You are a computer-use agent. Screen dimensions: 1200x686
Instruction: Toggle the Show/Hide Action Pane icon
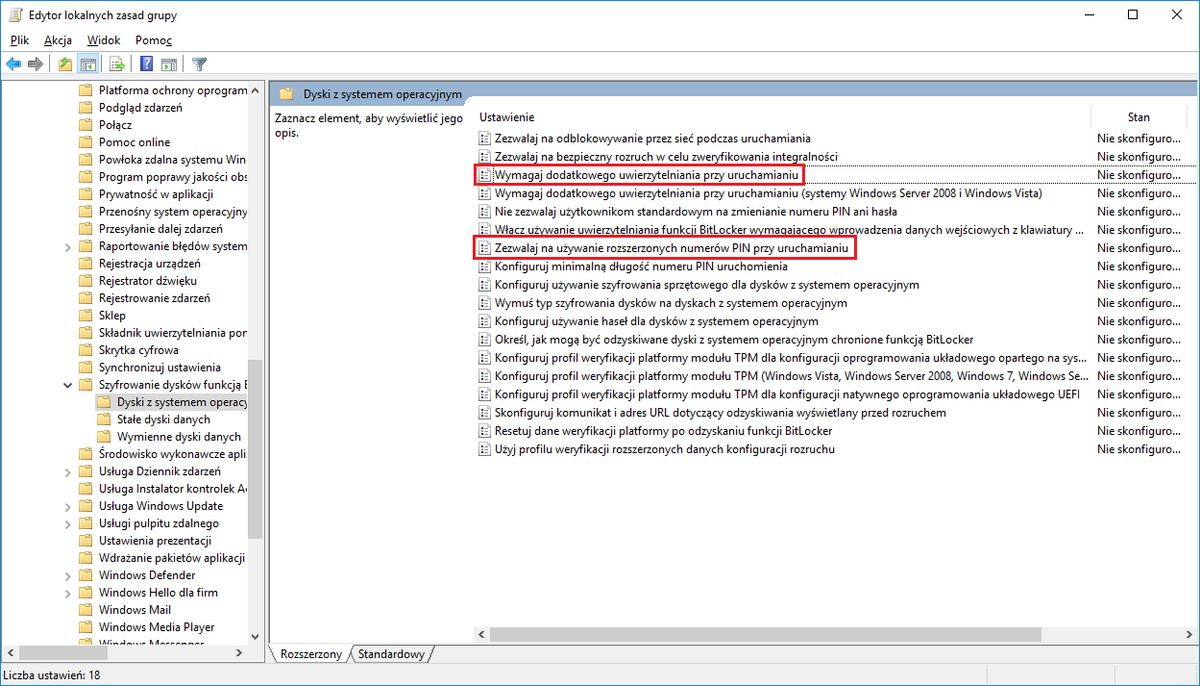click(x=169, y=64)
